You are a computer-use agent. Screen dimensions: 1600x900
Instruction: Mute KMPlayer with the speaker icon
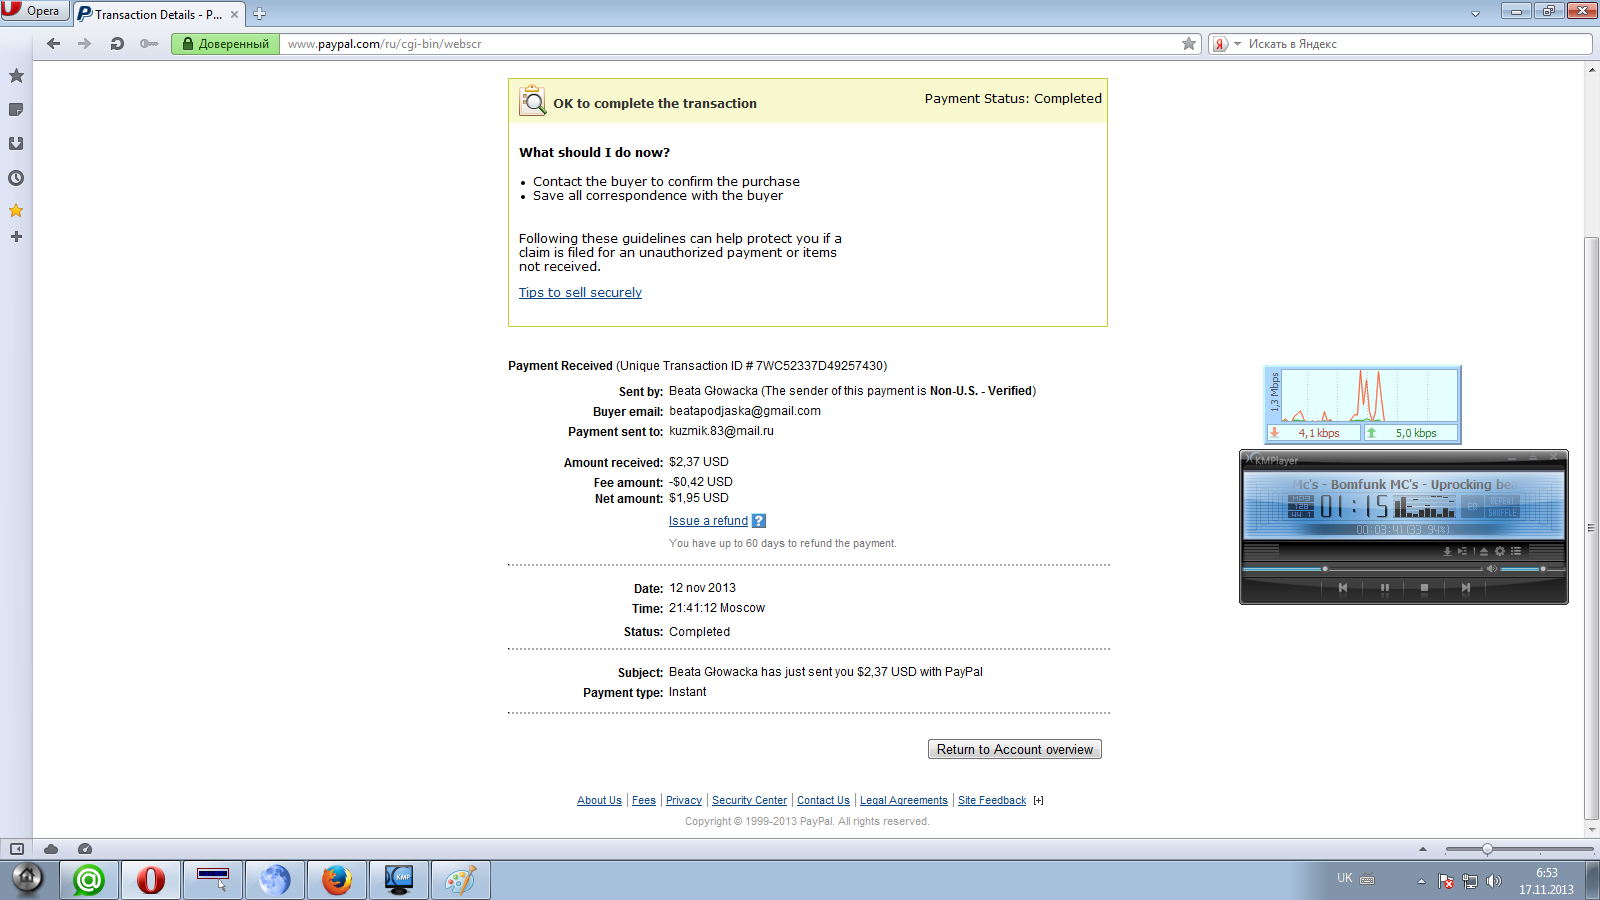pos(1491,569)
